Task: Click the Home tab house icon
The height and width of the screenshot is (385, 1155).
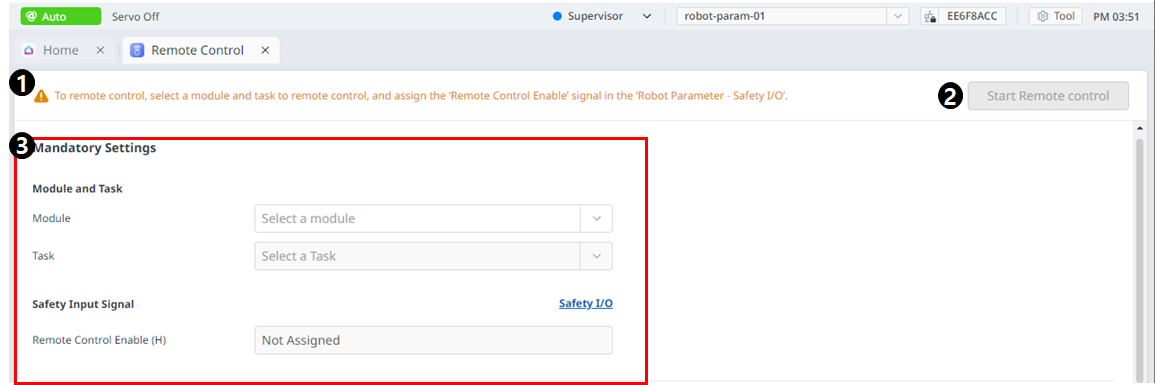Action: click(x=29, y=50)
